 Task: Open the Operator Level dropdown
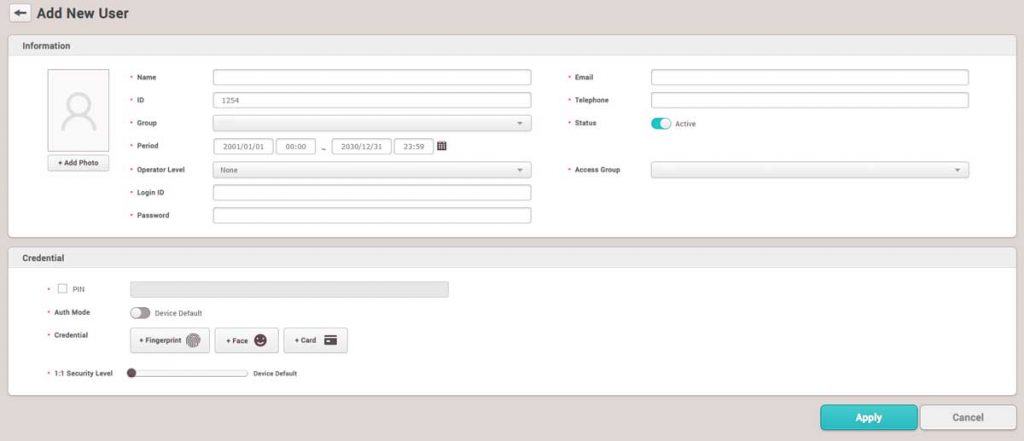tap(371, 170)
